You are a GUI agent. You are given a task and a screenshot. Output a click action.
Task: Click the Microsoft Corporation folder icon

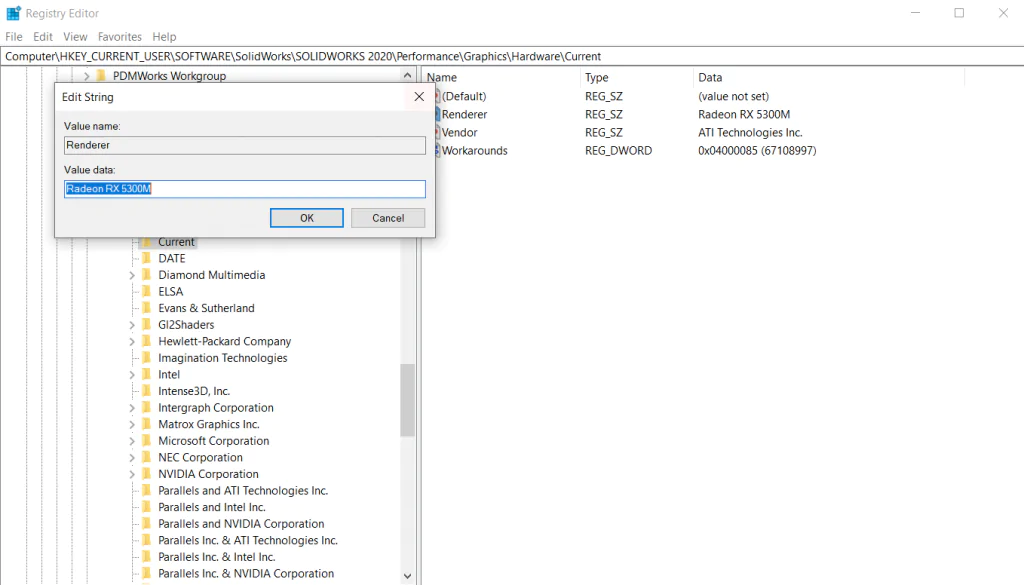tap(146, 441)
